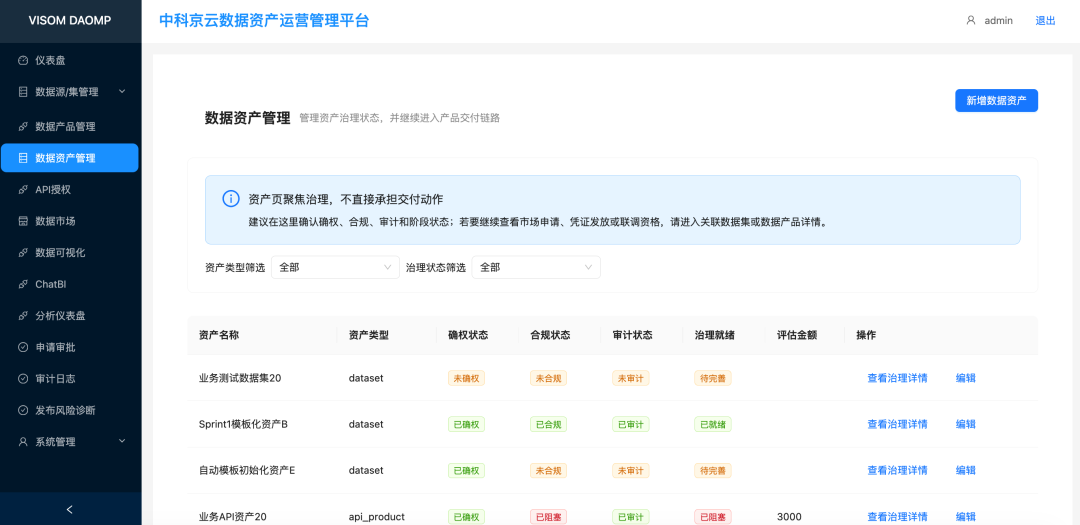View 查看治理详情 for 业务API资产20
The image size is (1080, 525).
897,516
